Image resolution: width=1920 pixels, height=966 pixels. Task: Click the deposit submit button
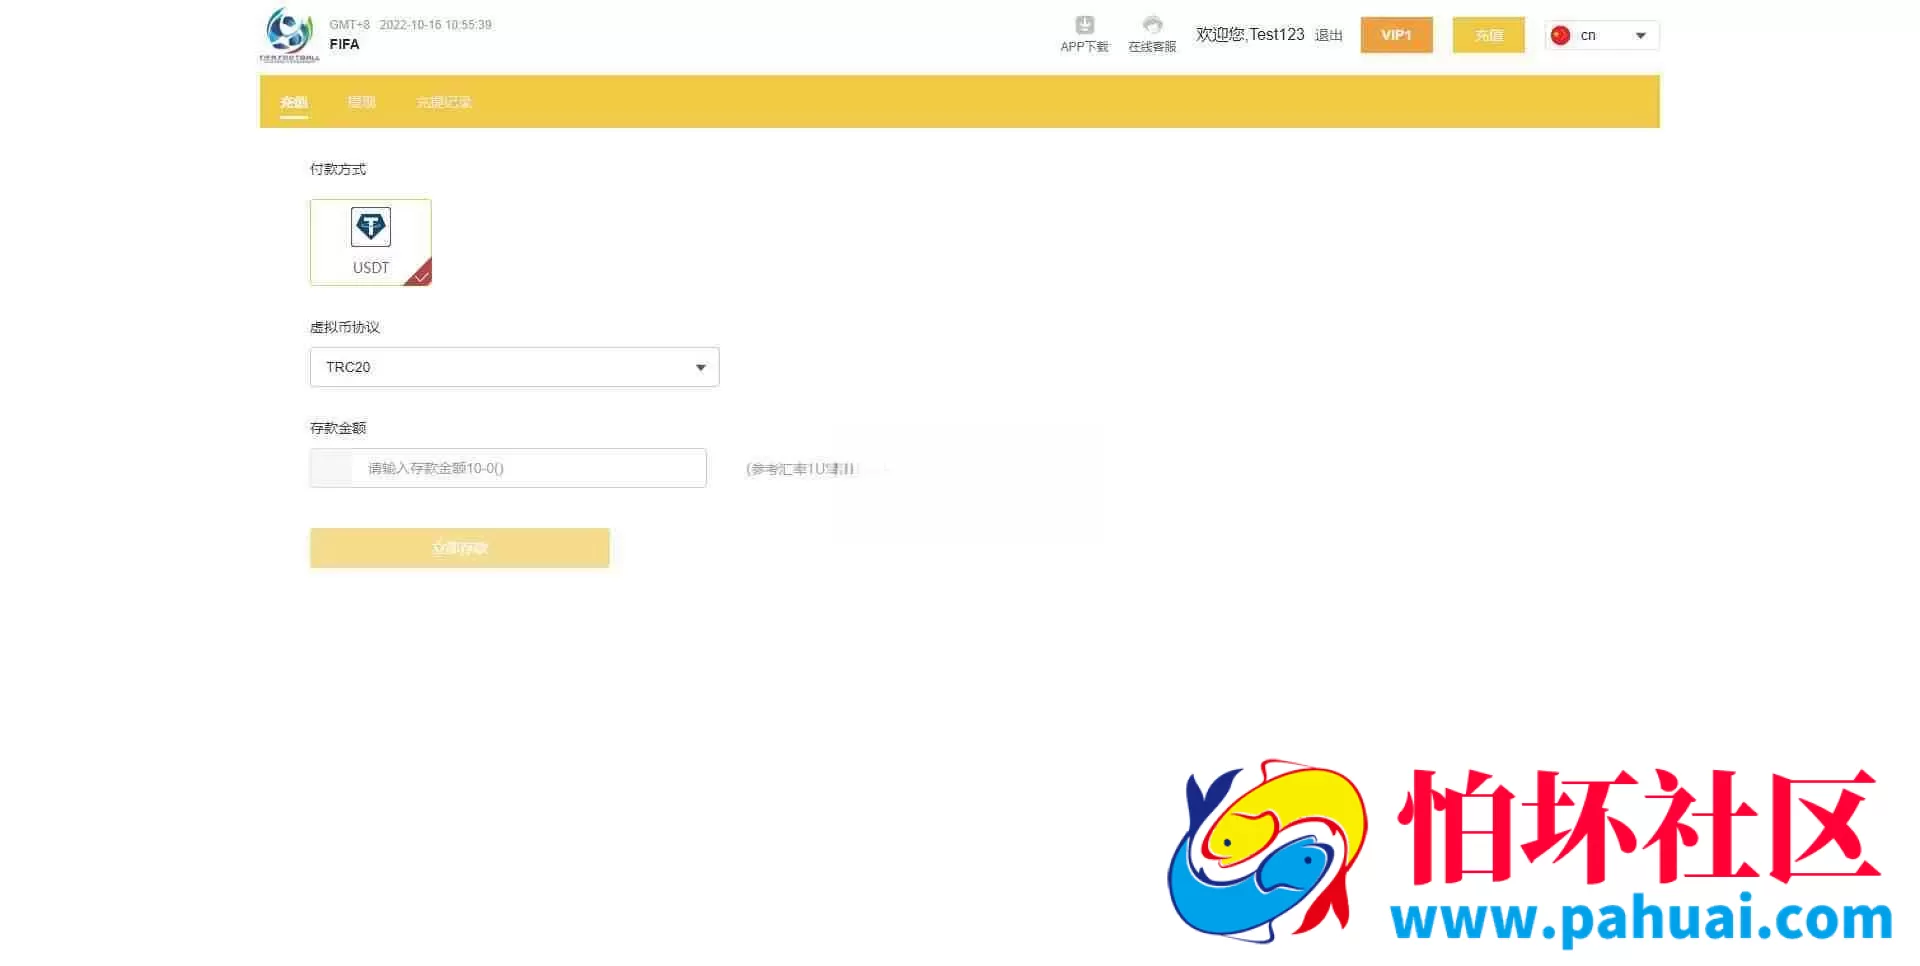[x=460, y=548]
